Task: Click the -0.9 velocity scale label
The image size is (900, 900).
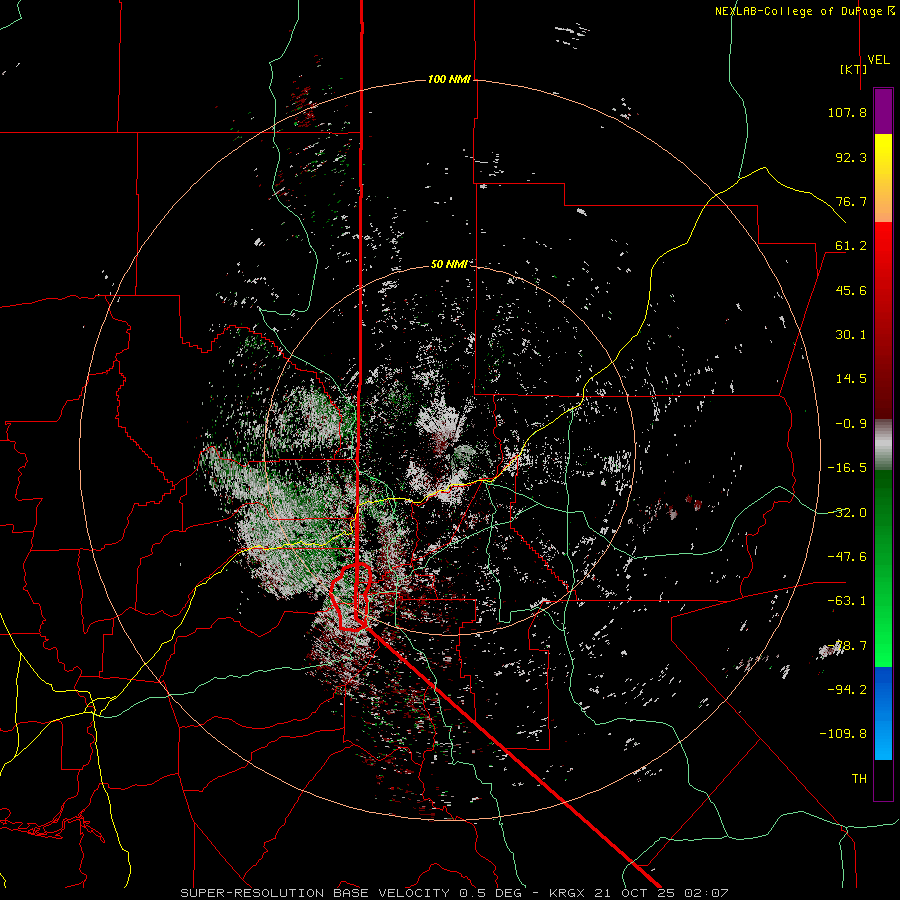Action: pos(851,424)
